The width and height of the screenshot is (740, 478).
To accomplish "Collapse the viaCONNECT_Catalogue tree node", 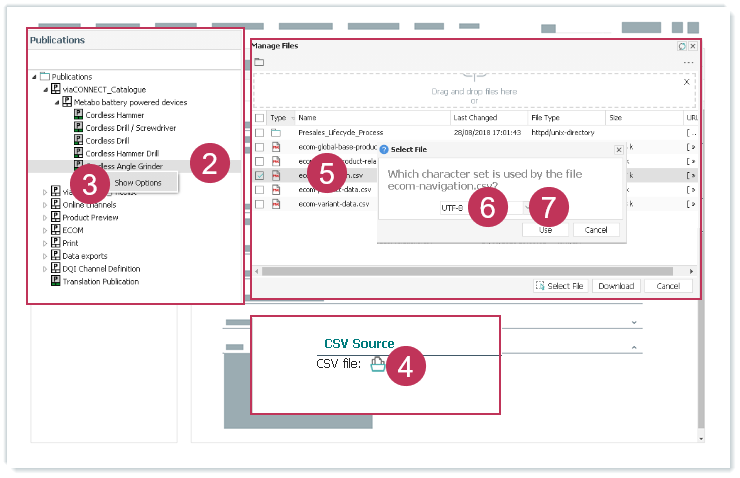I will (x=44, y=89).
